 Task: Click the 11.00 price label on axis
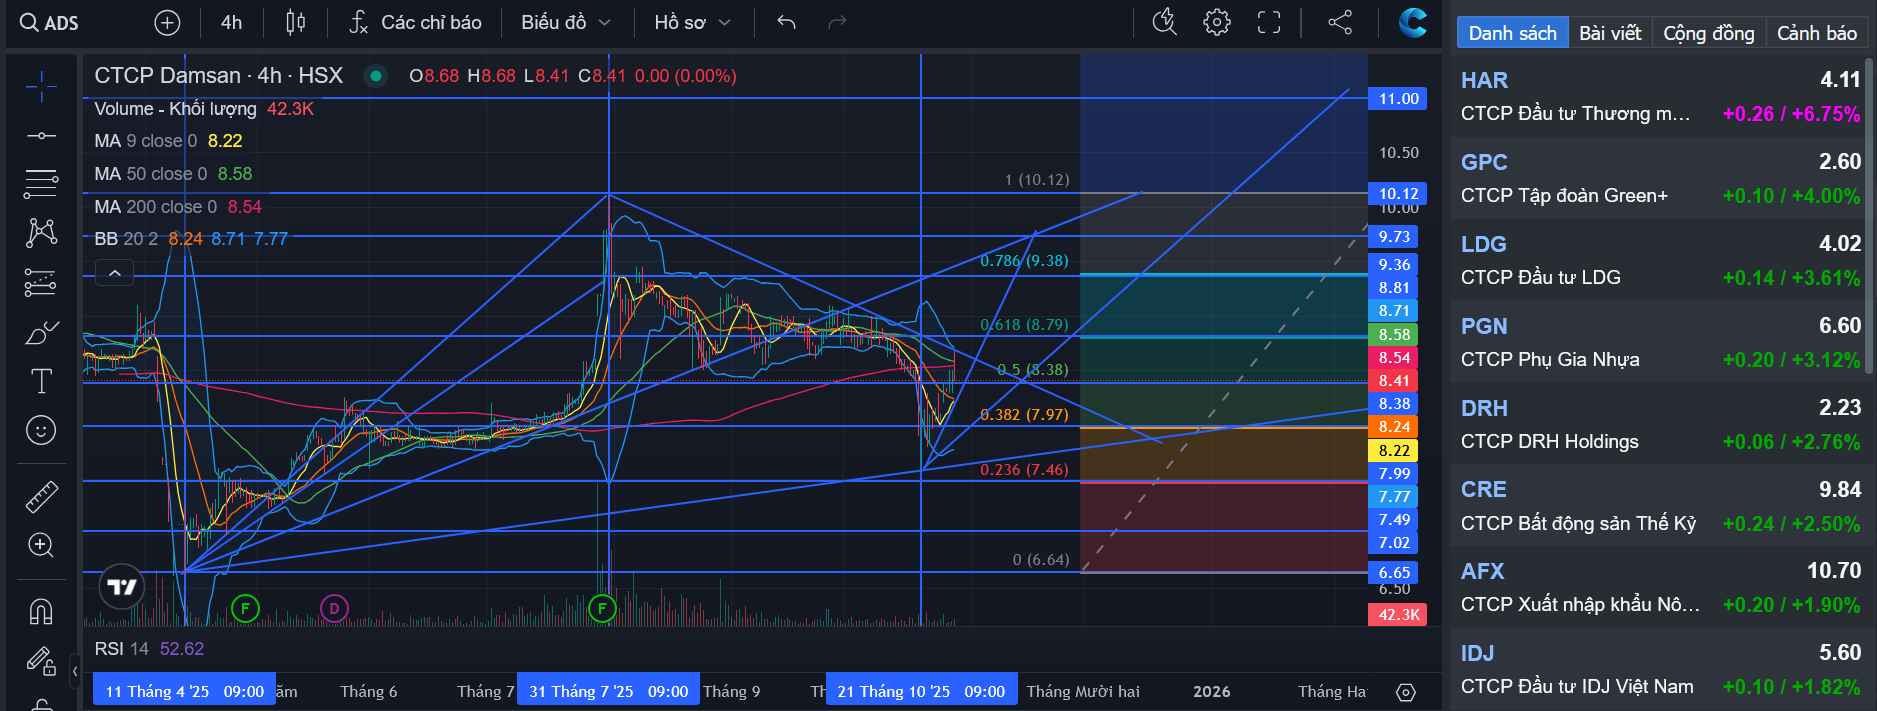pos(1398,98)
